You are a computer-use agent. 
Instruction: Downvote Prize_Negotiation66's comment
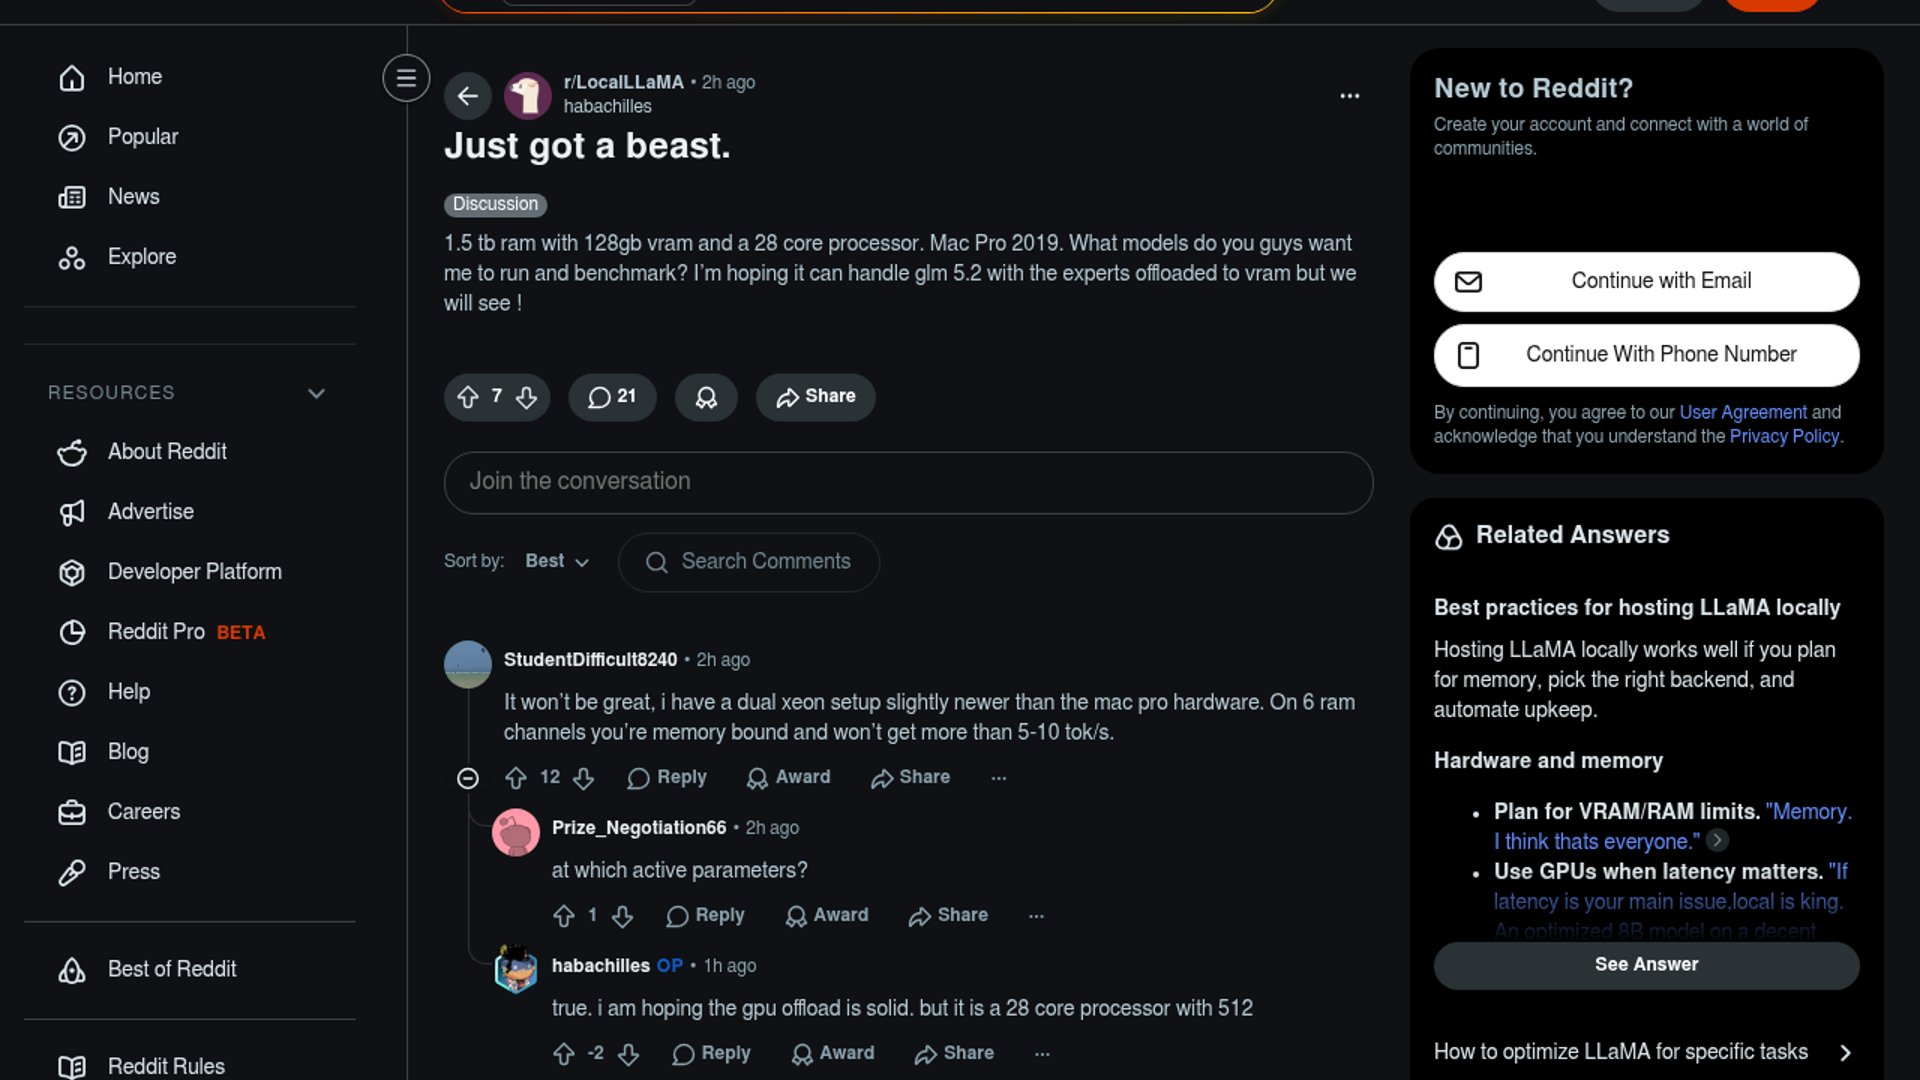pos(623,916)
